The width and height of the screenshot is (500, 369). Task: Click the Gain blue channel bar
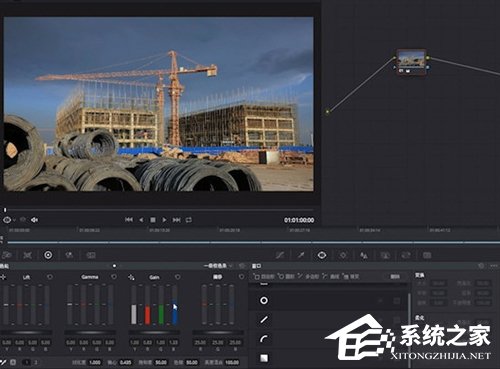pyautogui.click(x=175, y=304)
